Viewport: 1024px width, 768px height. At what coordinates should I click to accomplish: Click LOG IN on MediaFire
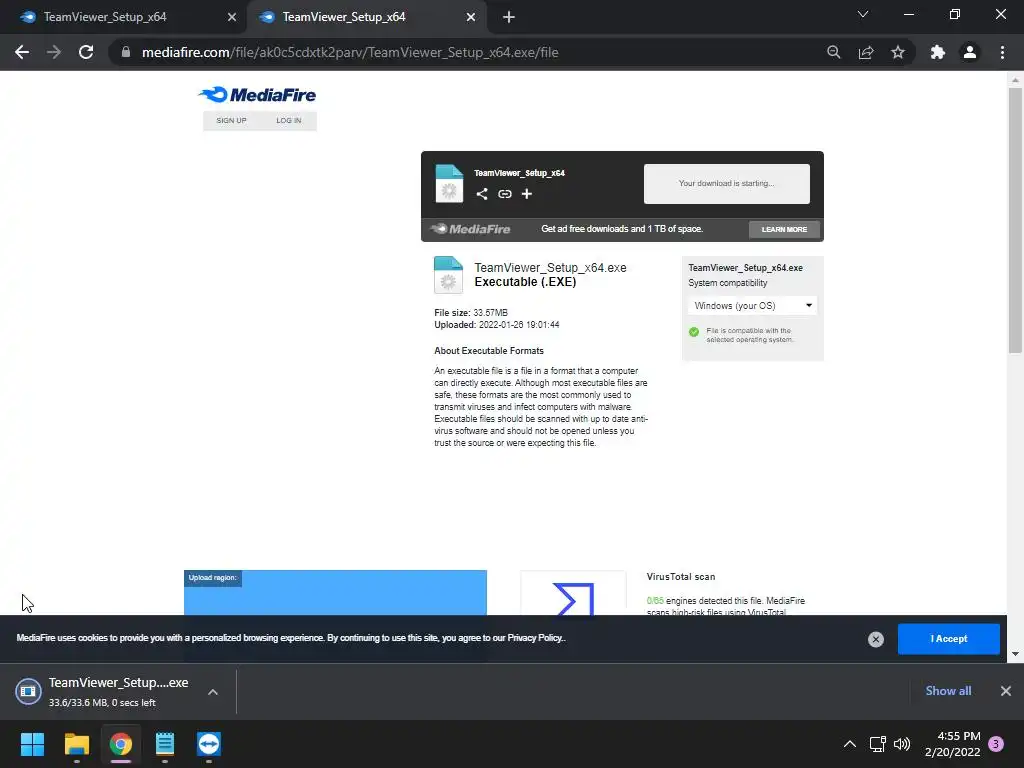click(x=288, y=121)
